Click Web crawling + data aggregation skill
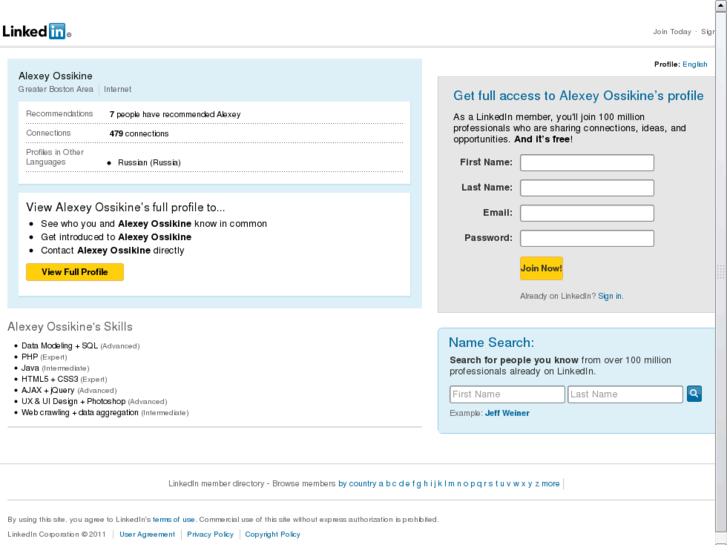 click(x=105, y=412)
